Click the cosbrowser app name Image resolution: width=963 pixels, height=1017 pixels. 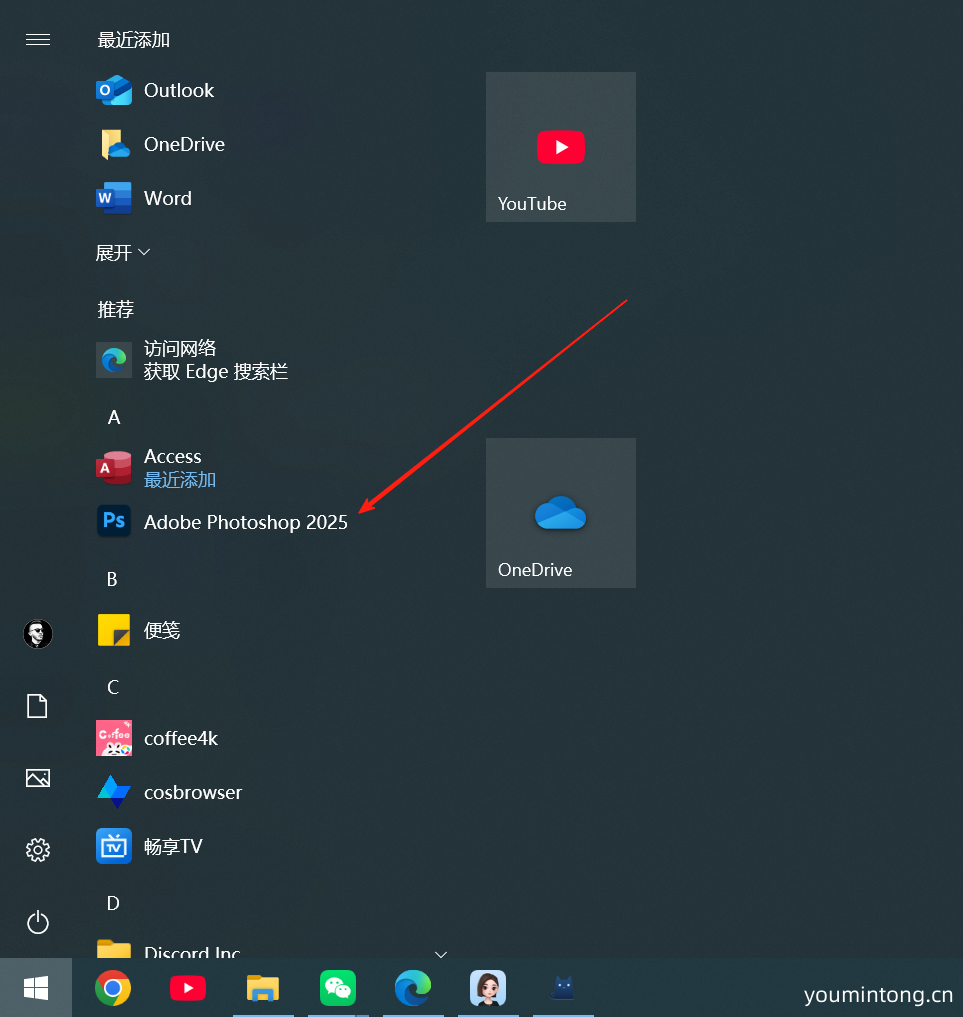(x=193, y=793)
